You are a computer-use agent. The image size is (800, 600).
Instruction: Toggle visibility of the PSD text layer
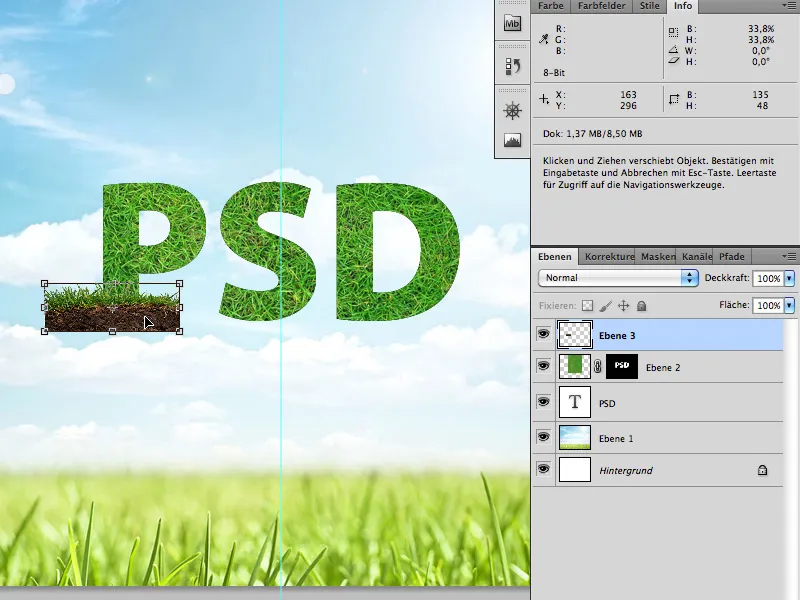(x=544, y=402)
